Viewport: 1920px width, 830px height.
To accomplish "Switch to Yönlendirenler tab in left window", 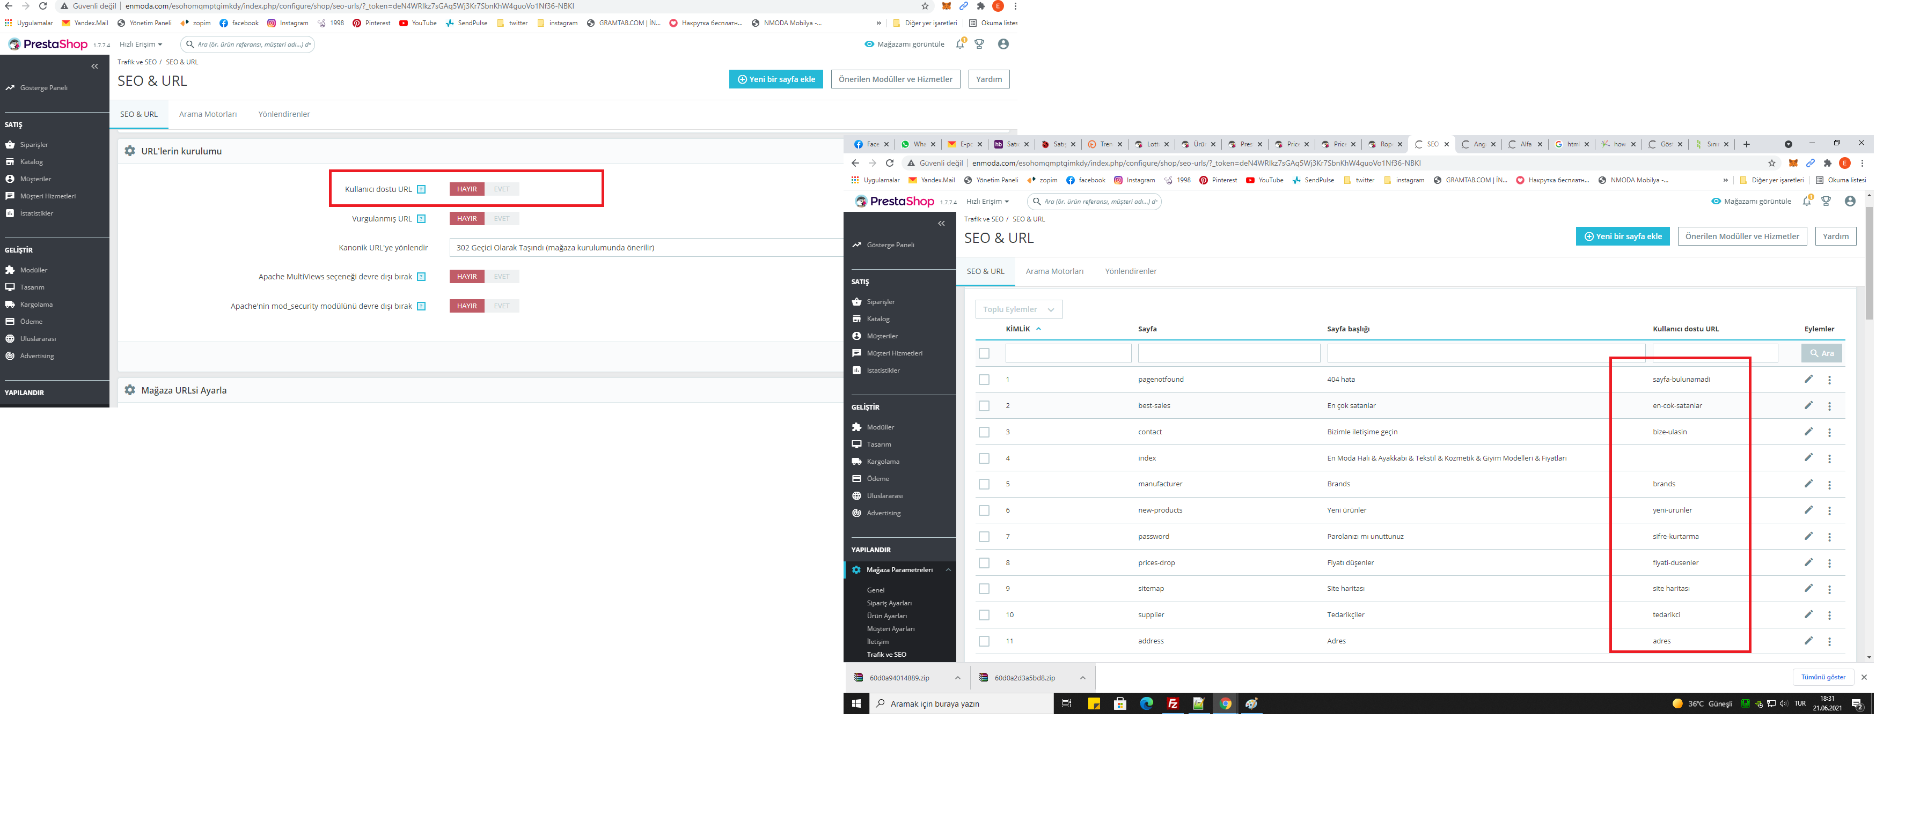I will [x=284, y=114].
